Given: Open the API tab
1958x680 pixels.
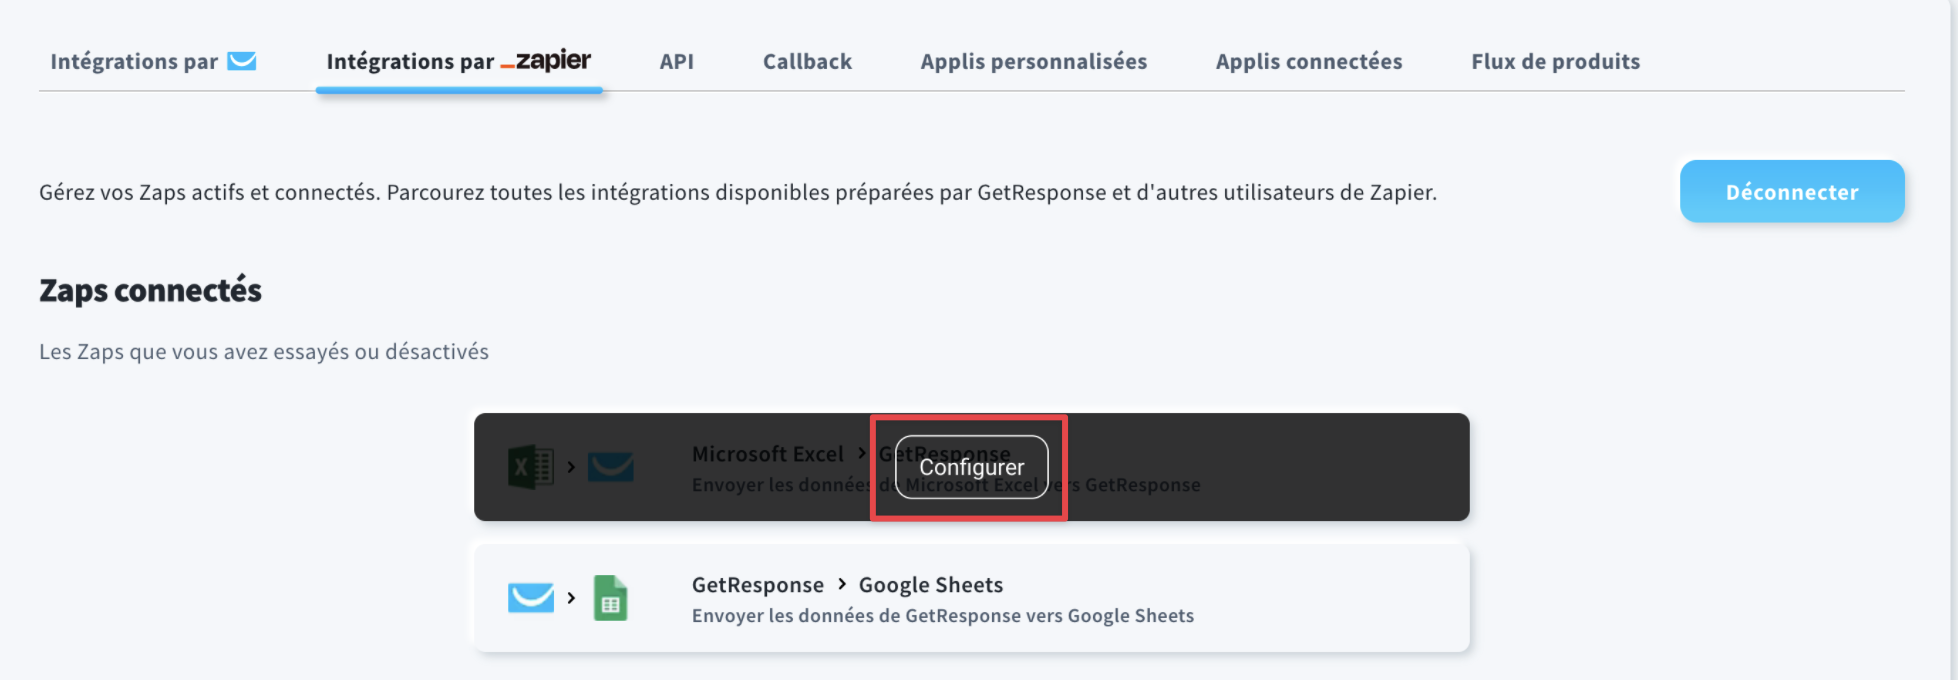Looking at the screenshot, I should pos(677,61).
